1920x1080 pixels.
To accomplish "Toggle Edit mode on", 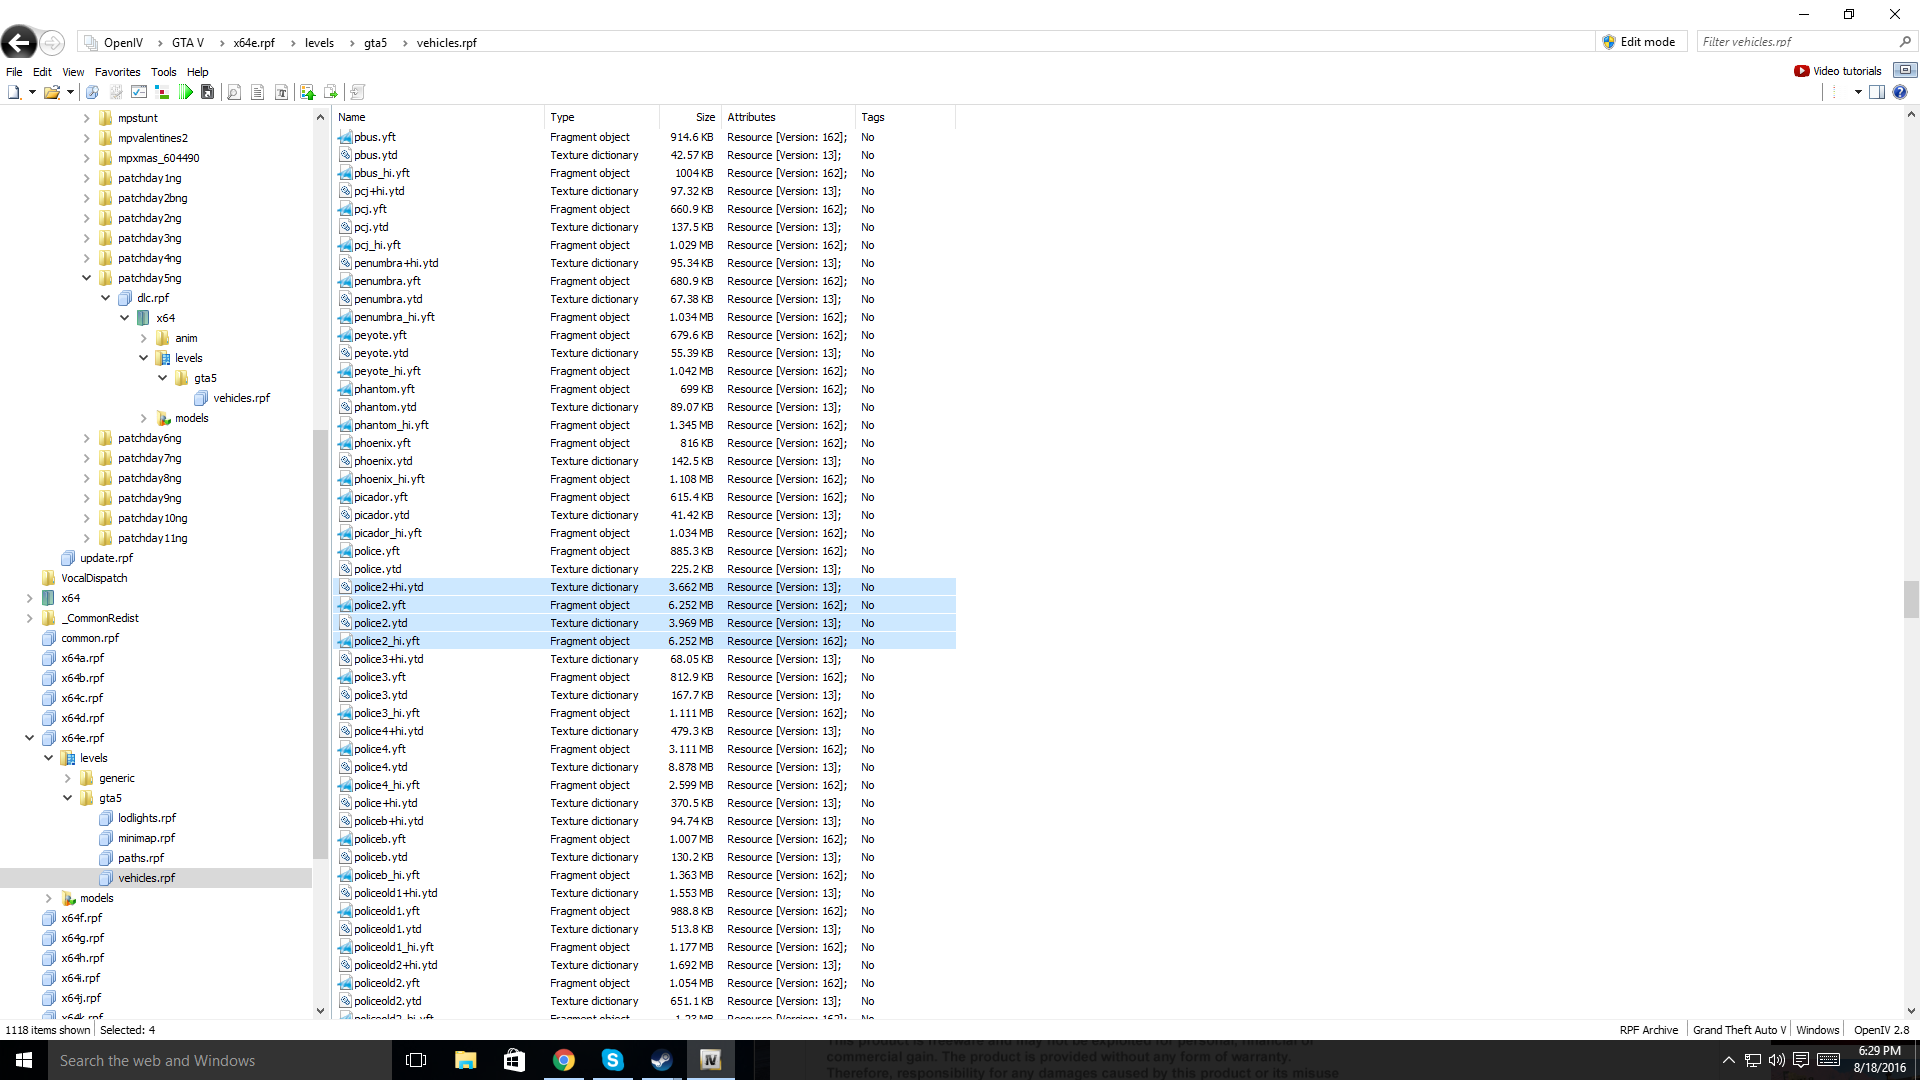I will tap(1638, 42).
